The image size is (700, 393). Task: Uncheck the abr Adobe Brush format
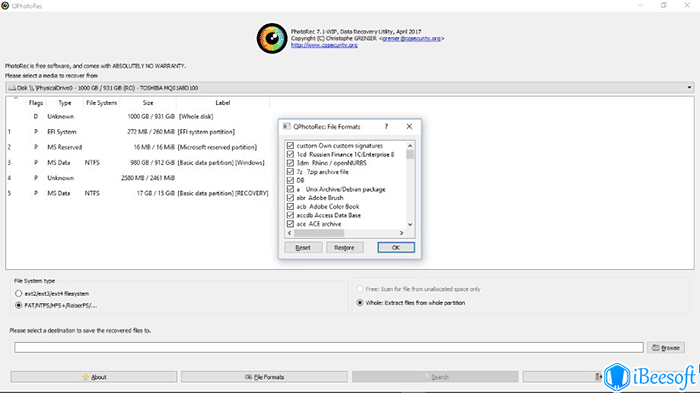click(290, 198)
